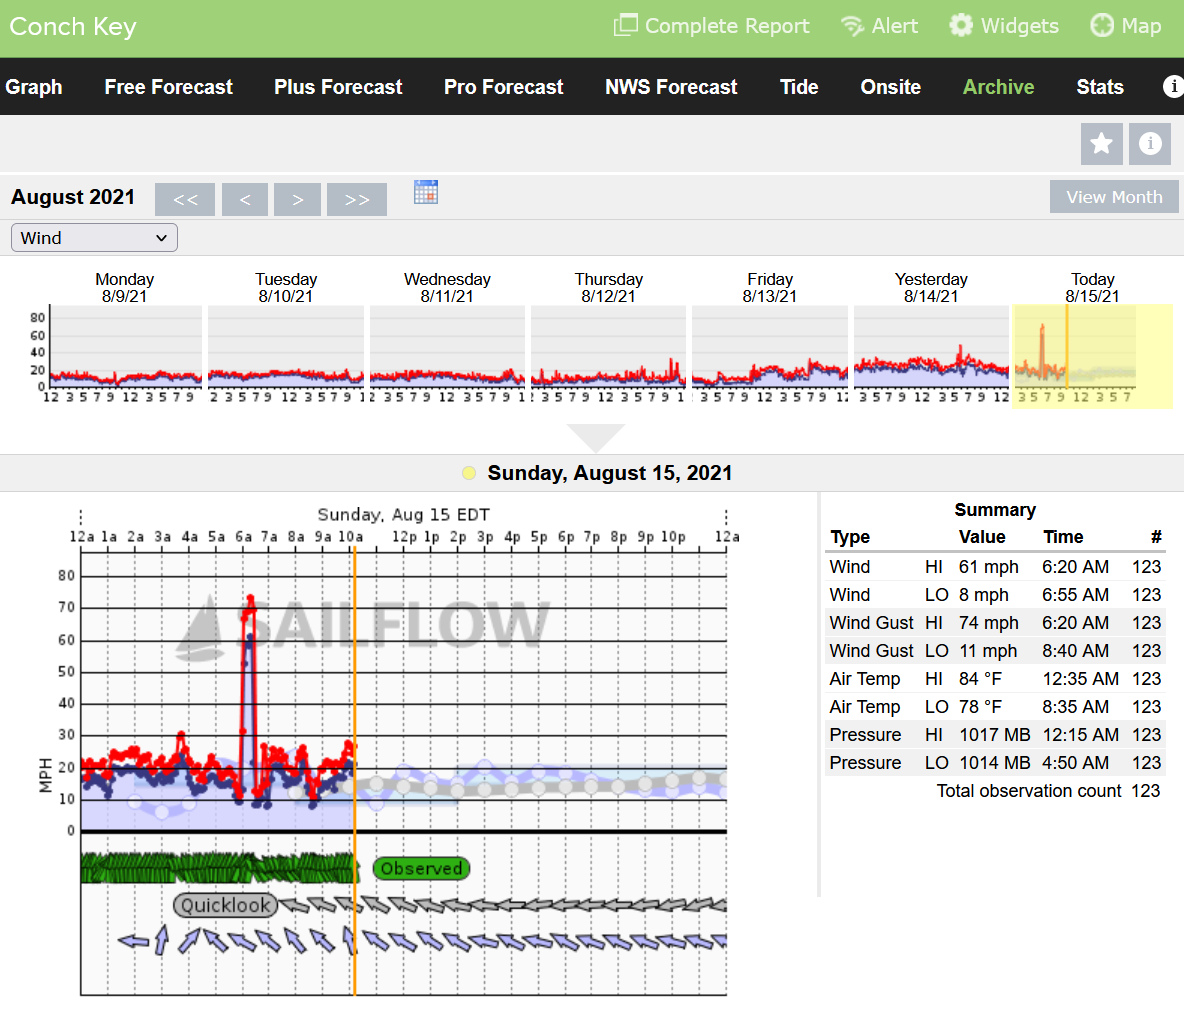
Task: Click the Air Temp HI 84 °F value
Action: click(980, 678)
